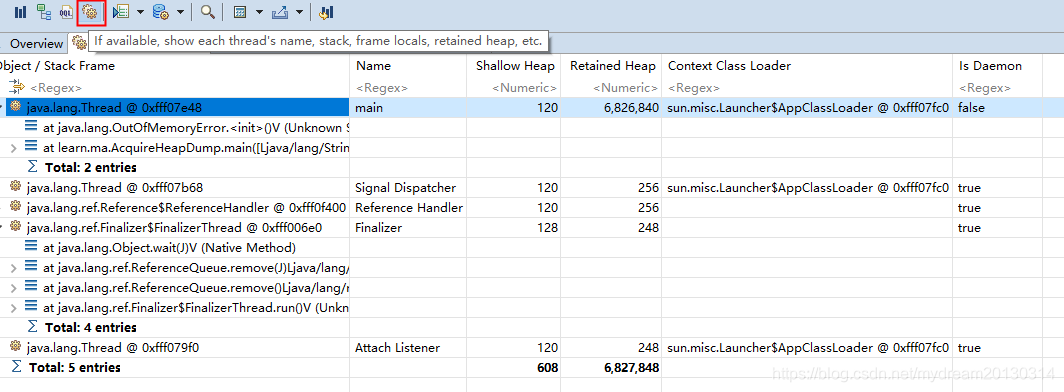This screenshot has width=1064, height=392.
Task: Select the Object.wait(J)V Native Method frame
Action: (x=521, y=248)
